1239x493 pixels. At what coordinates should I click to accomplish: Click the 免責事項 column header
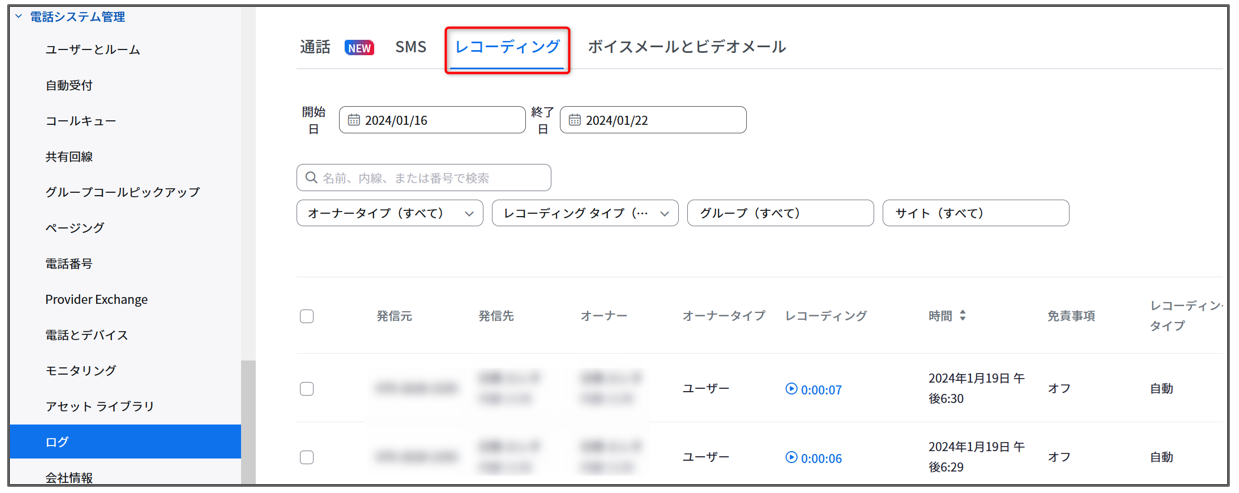point(1071,316)
